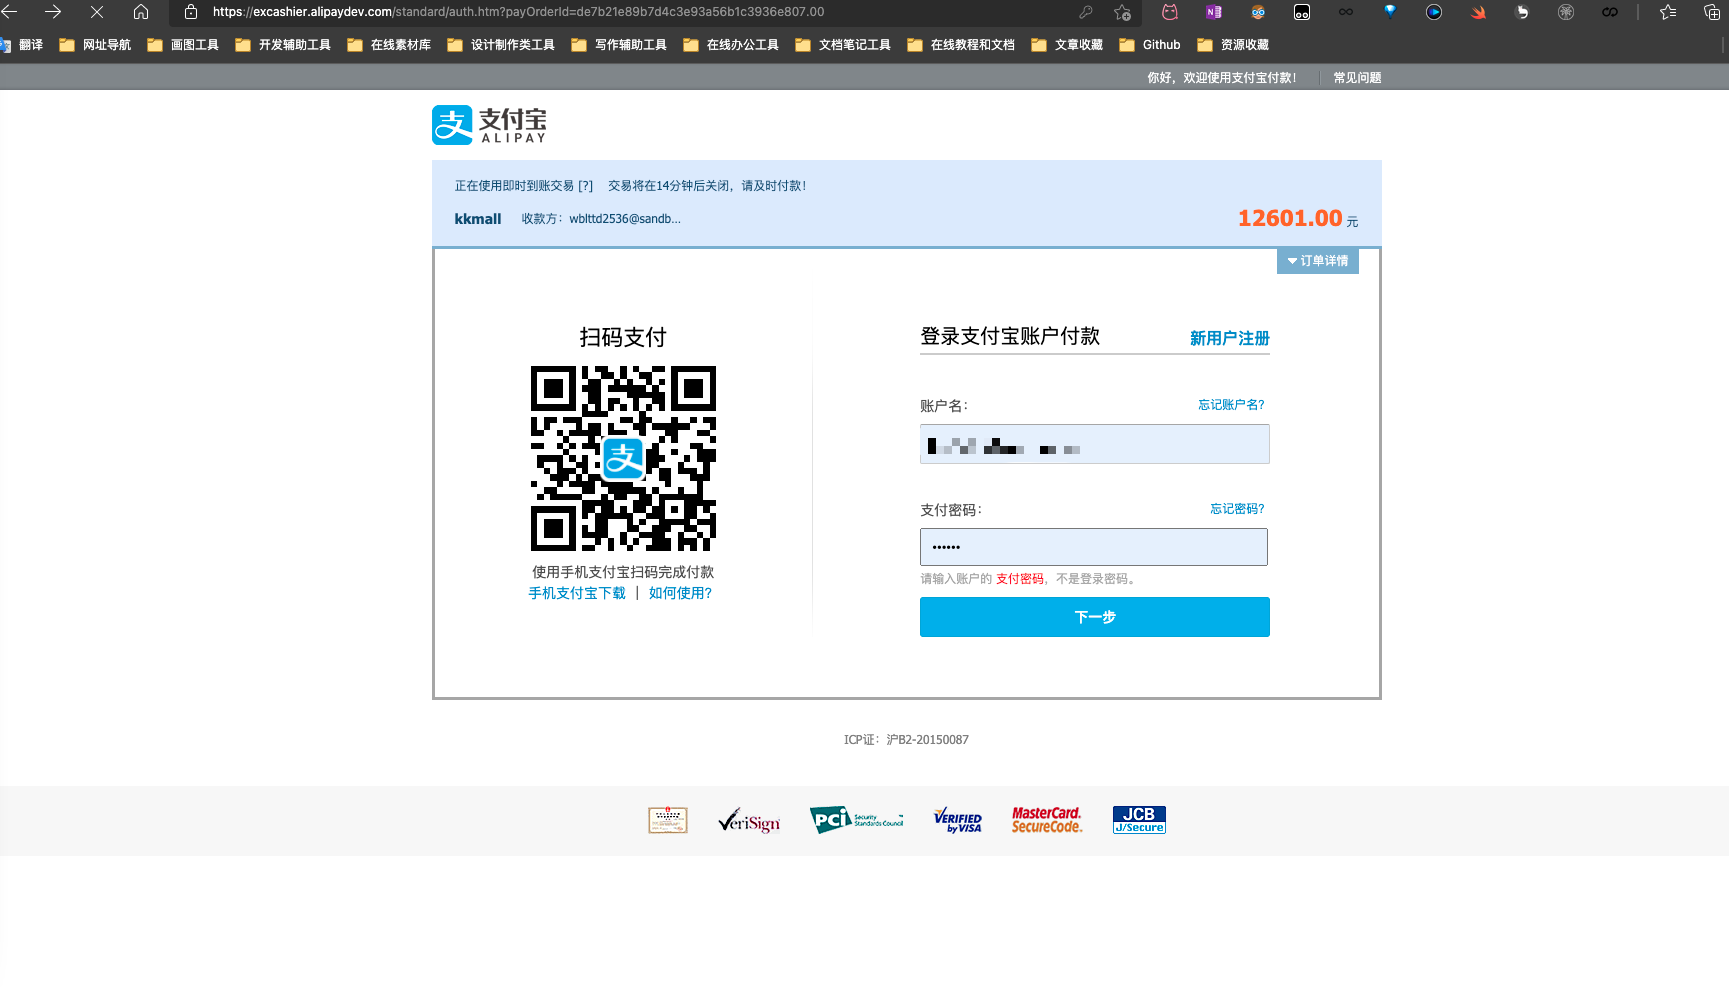Open the 文章收藏 bookmark folder
The width and height of the screenshot is (1729, 1003).
(1068, 45)
